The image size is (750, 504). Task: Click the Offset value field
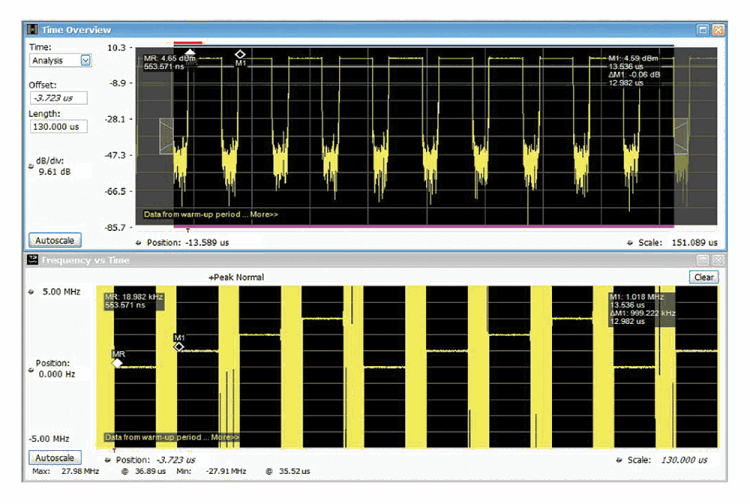[58, 98]
